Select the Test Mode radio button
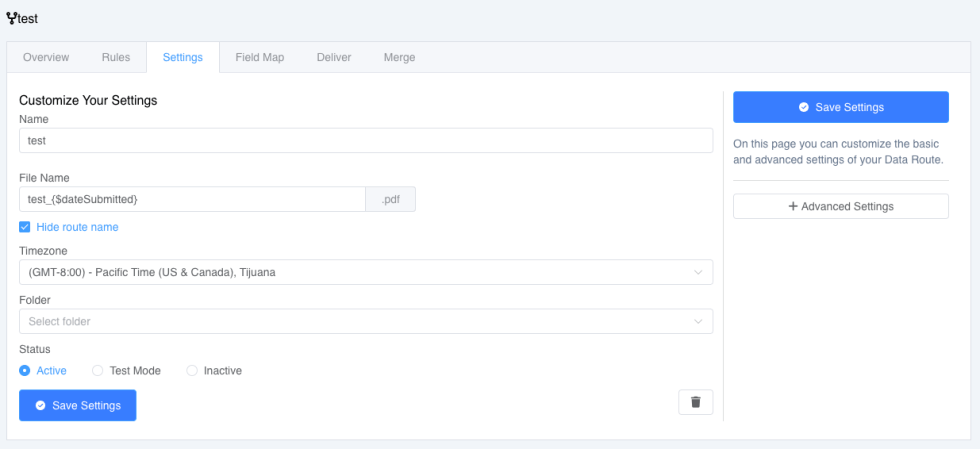 [x=98, y=371]
